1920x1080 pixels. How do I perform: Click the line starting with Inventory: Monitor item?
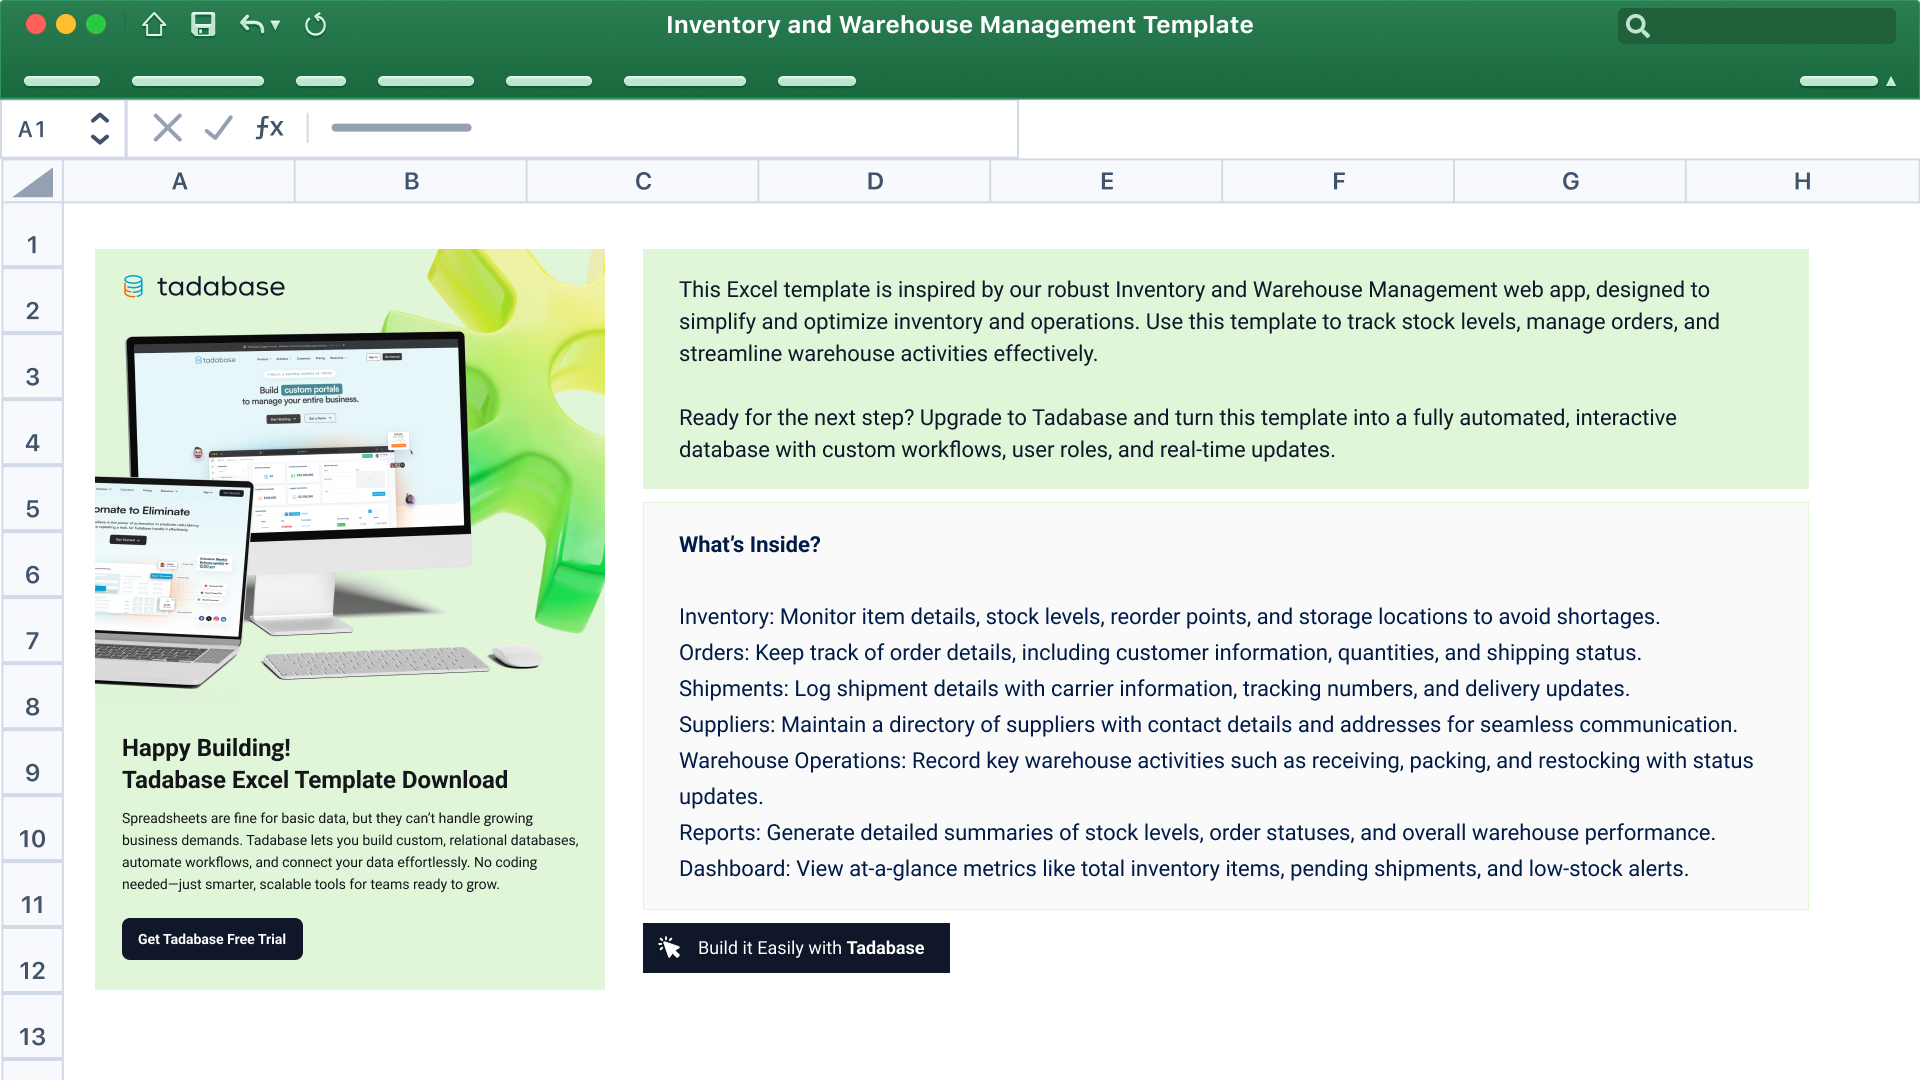point(1169,617)
